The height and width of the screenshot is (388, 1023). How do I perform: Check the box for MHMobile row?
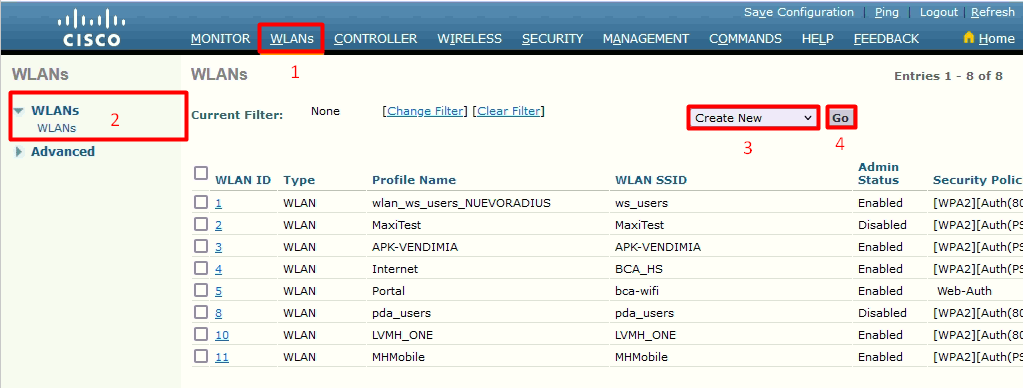(201, 356)
